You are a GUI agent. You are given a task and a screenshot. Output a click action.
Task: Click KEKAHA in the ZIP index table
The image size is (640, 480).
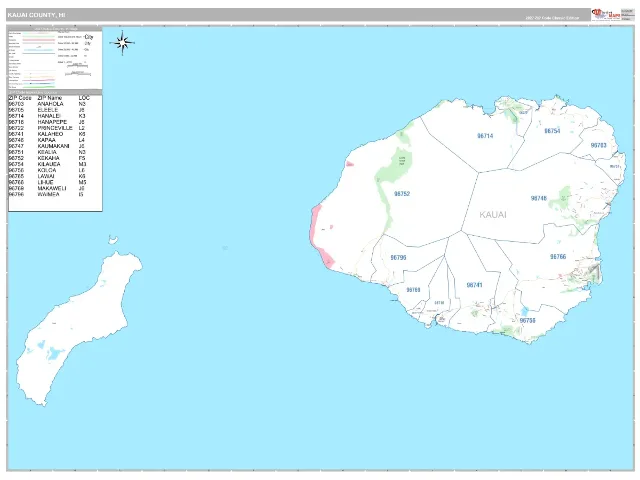(x=48, y=158)
